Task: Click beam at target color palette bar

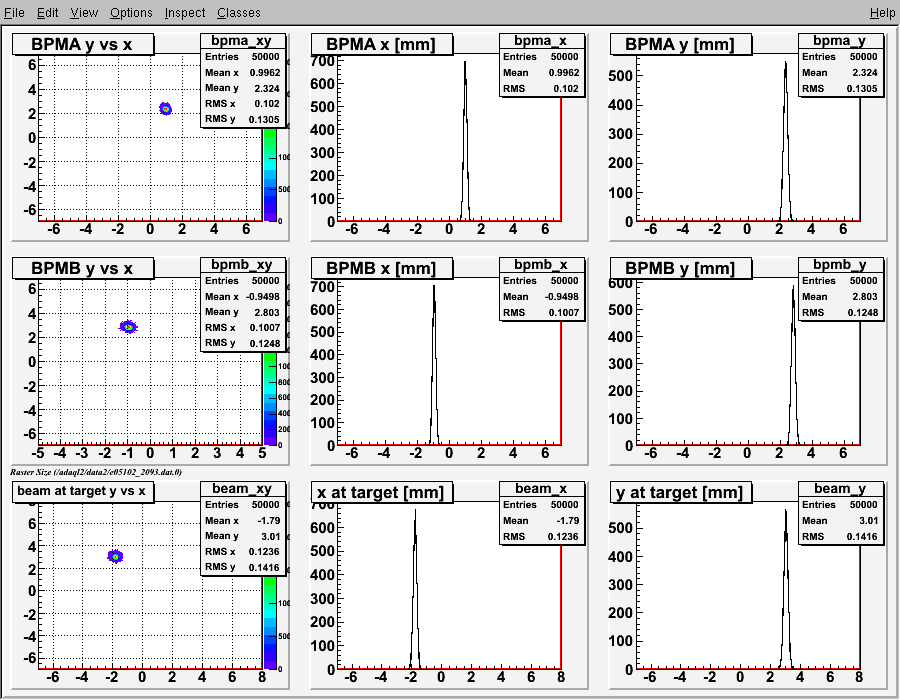Action: pos(270,623)
